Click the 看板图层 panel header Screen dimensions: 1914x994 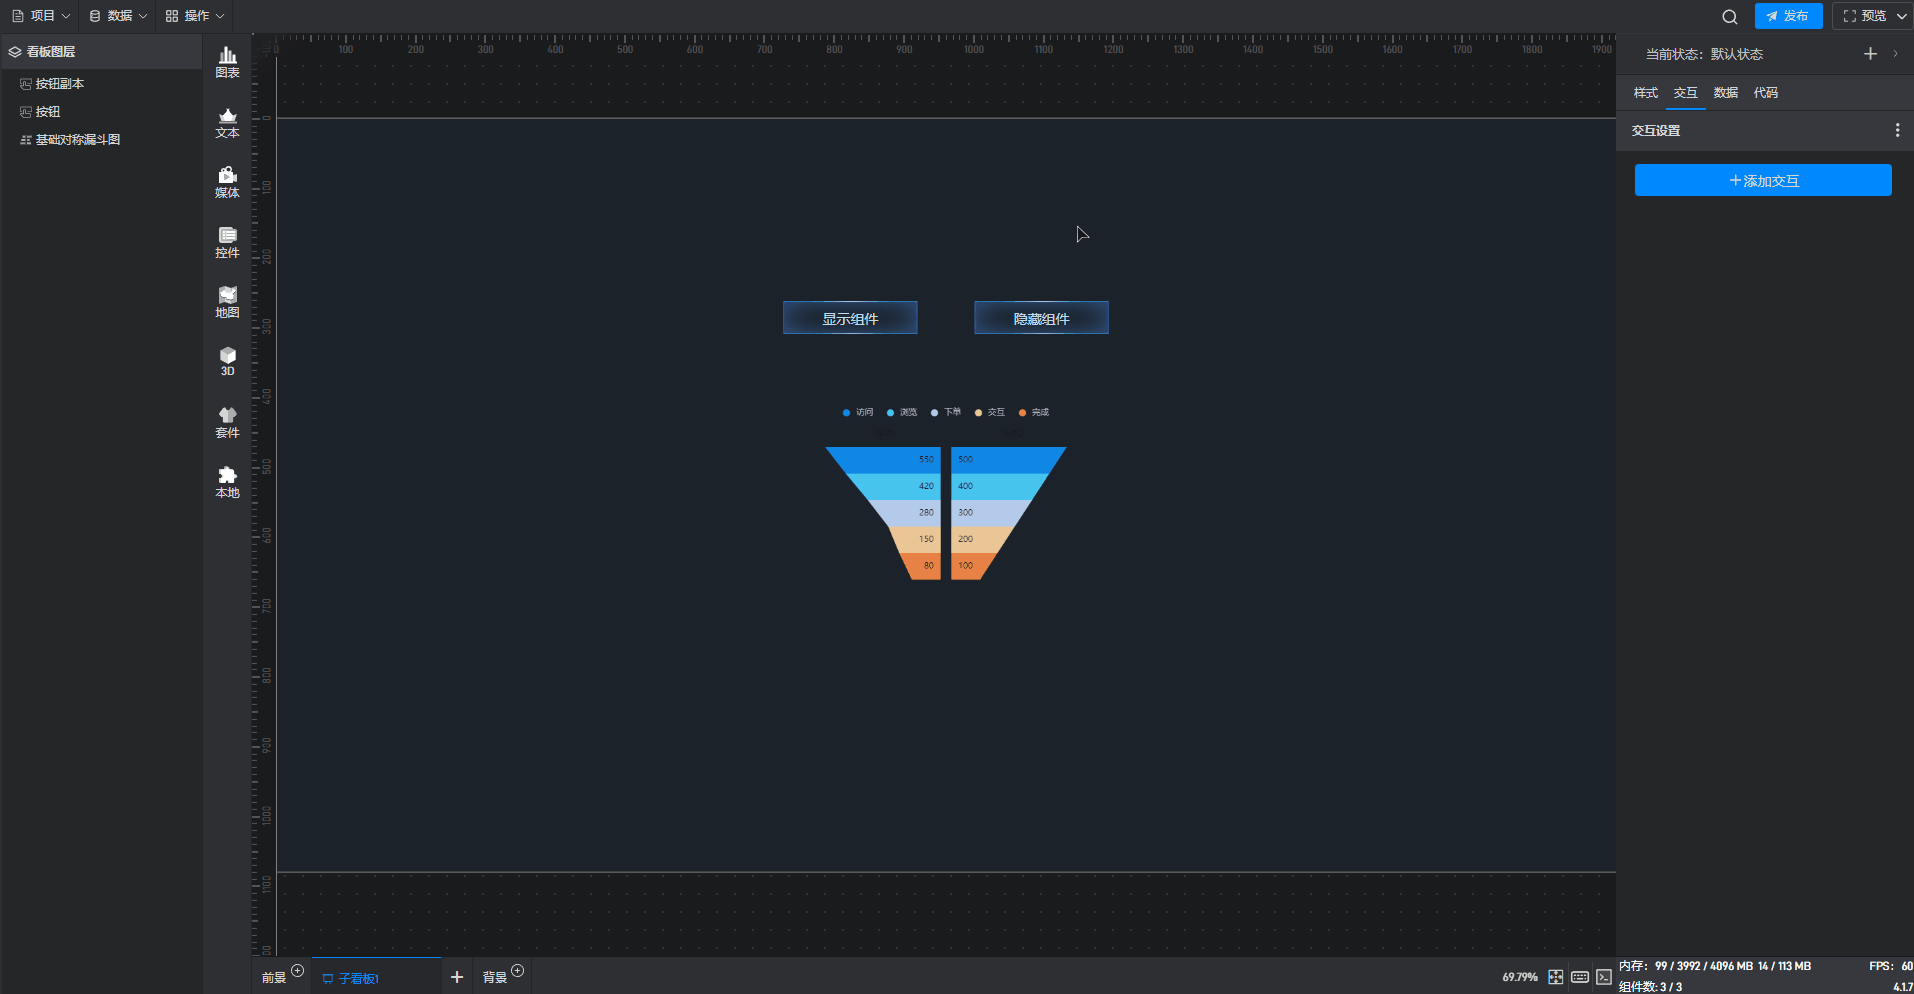point(102,52)
